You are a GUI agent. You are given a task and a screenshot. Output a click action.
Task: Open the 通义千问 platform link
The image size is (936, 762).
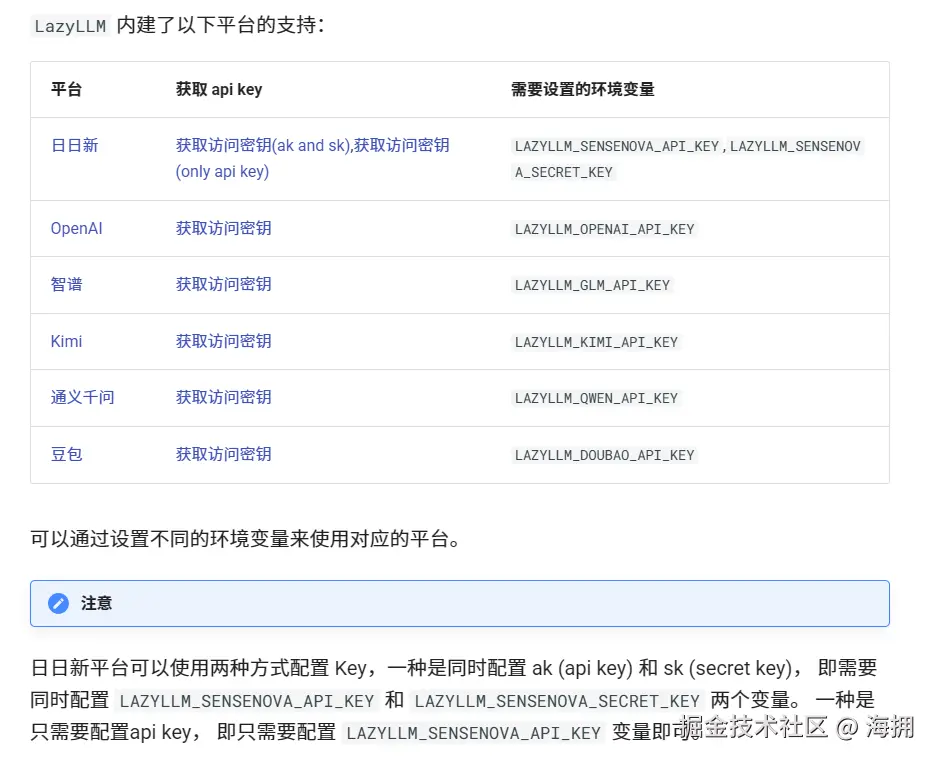82,397
